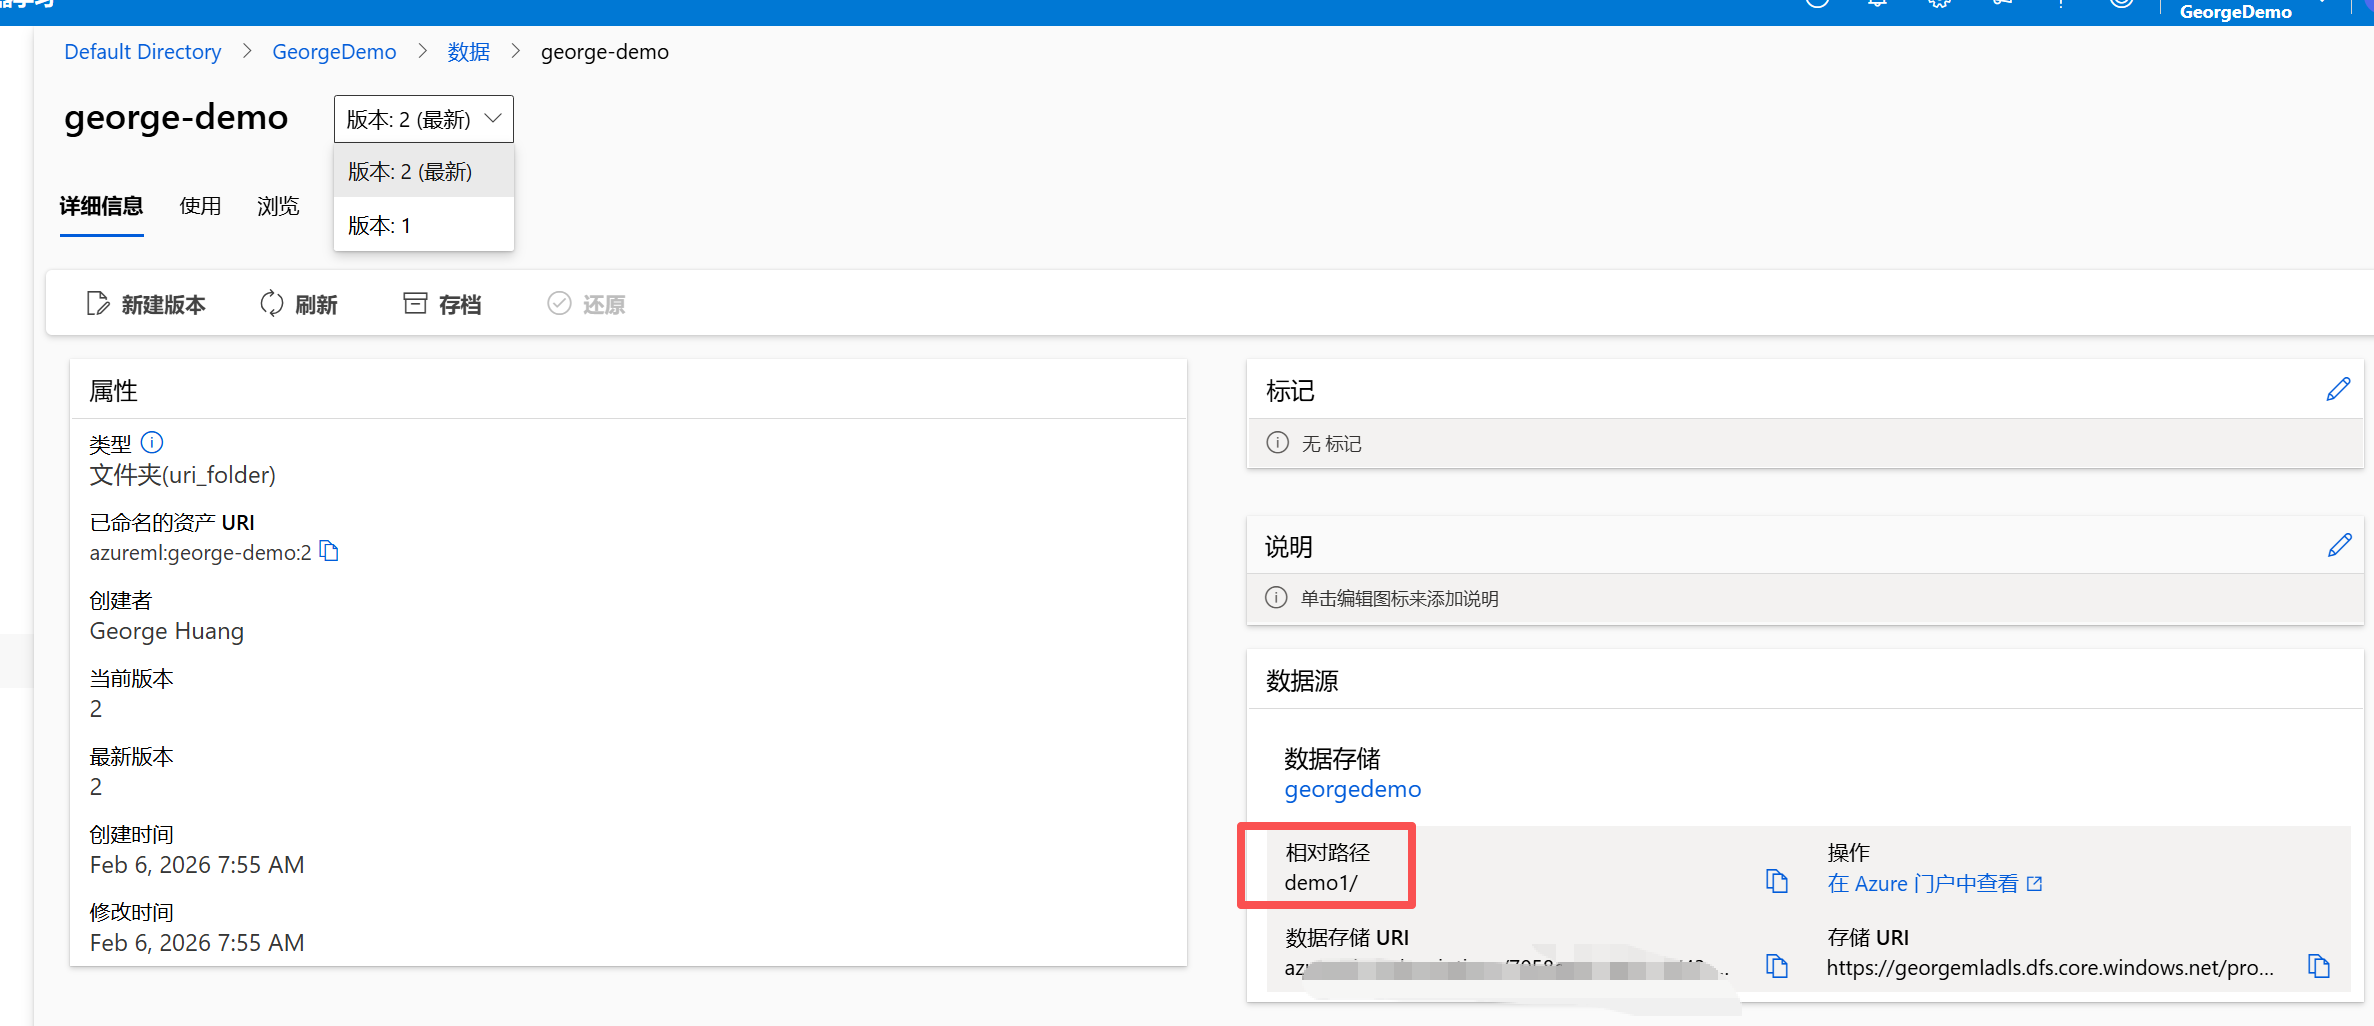The image size is (2374, 1026).
Task: Click the 新建版本 (new version) icon
Action: pyautogui.click(x=97, y=303)
